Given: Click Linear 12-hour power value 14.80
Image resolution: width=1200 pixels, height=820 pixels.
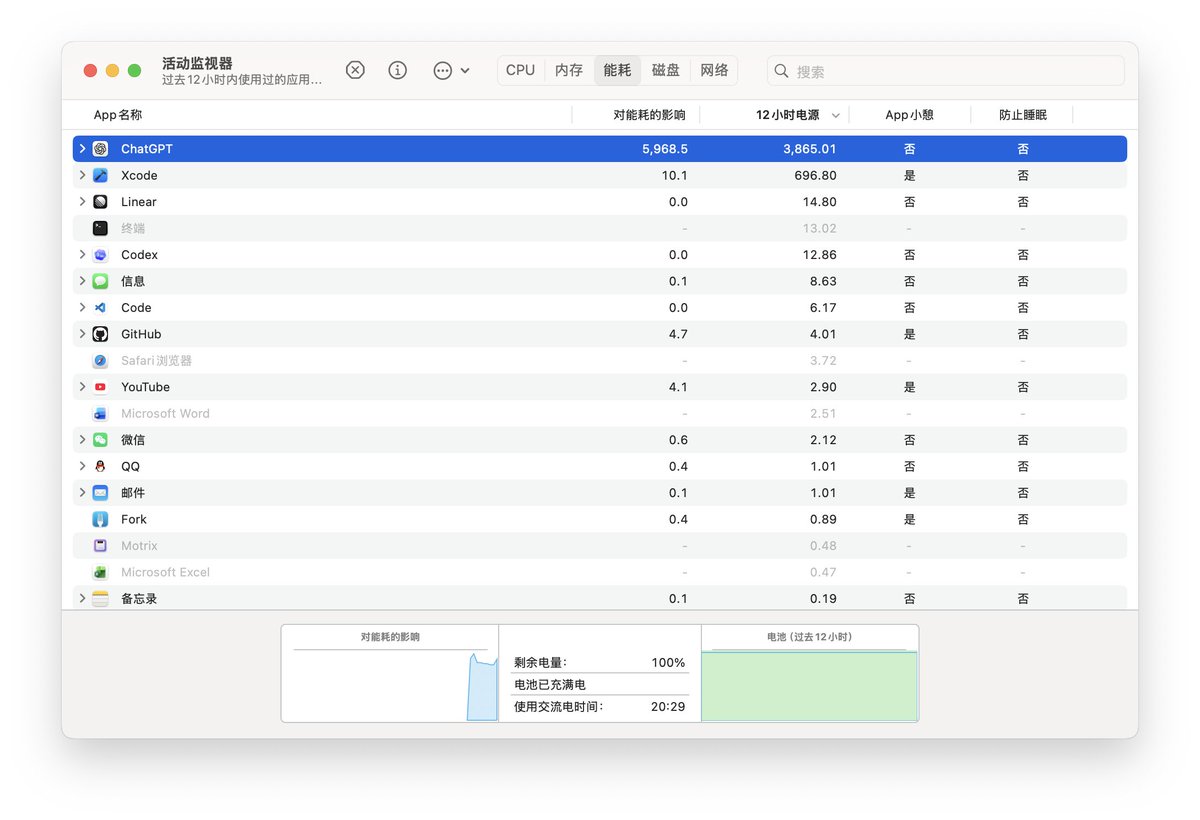Looking at the screenshot, I should 820,202.
